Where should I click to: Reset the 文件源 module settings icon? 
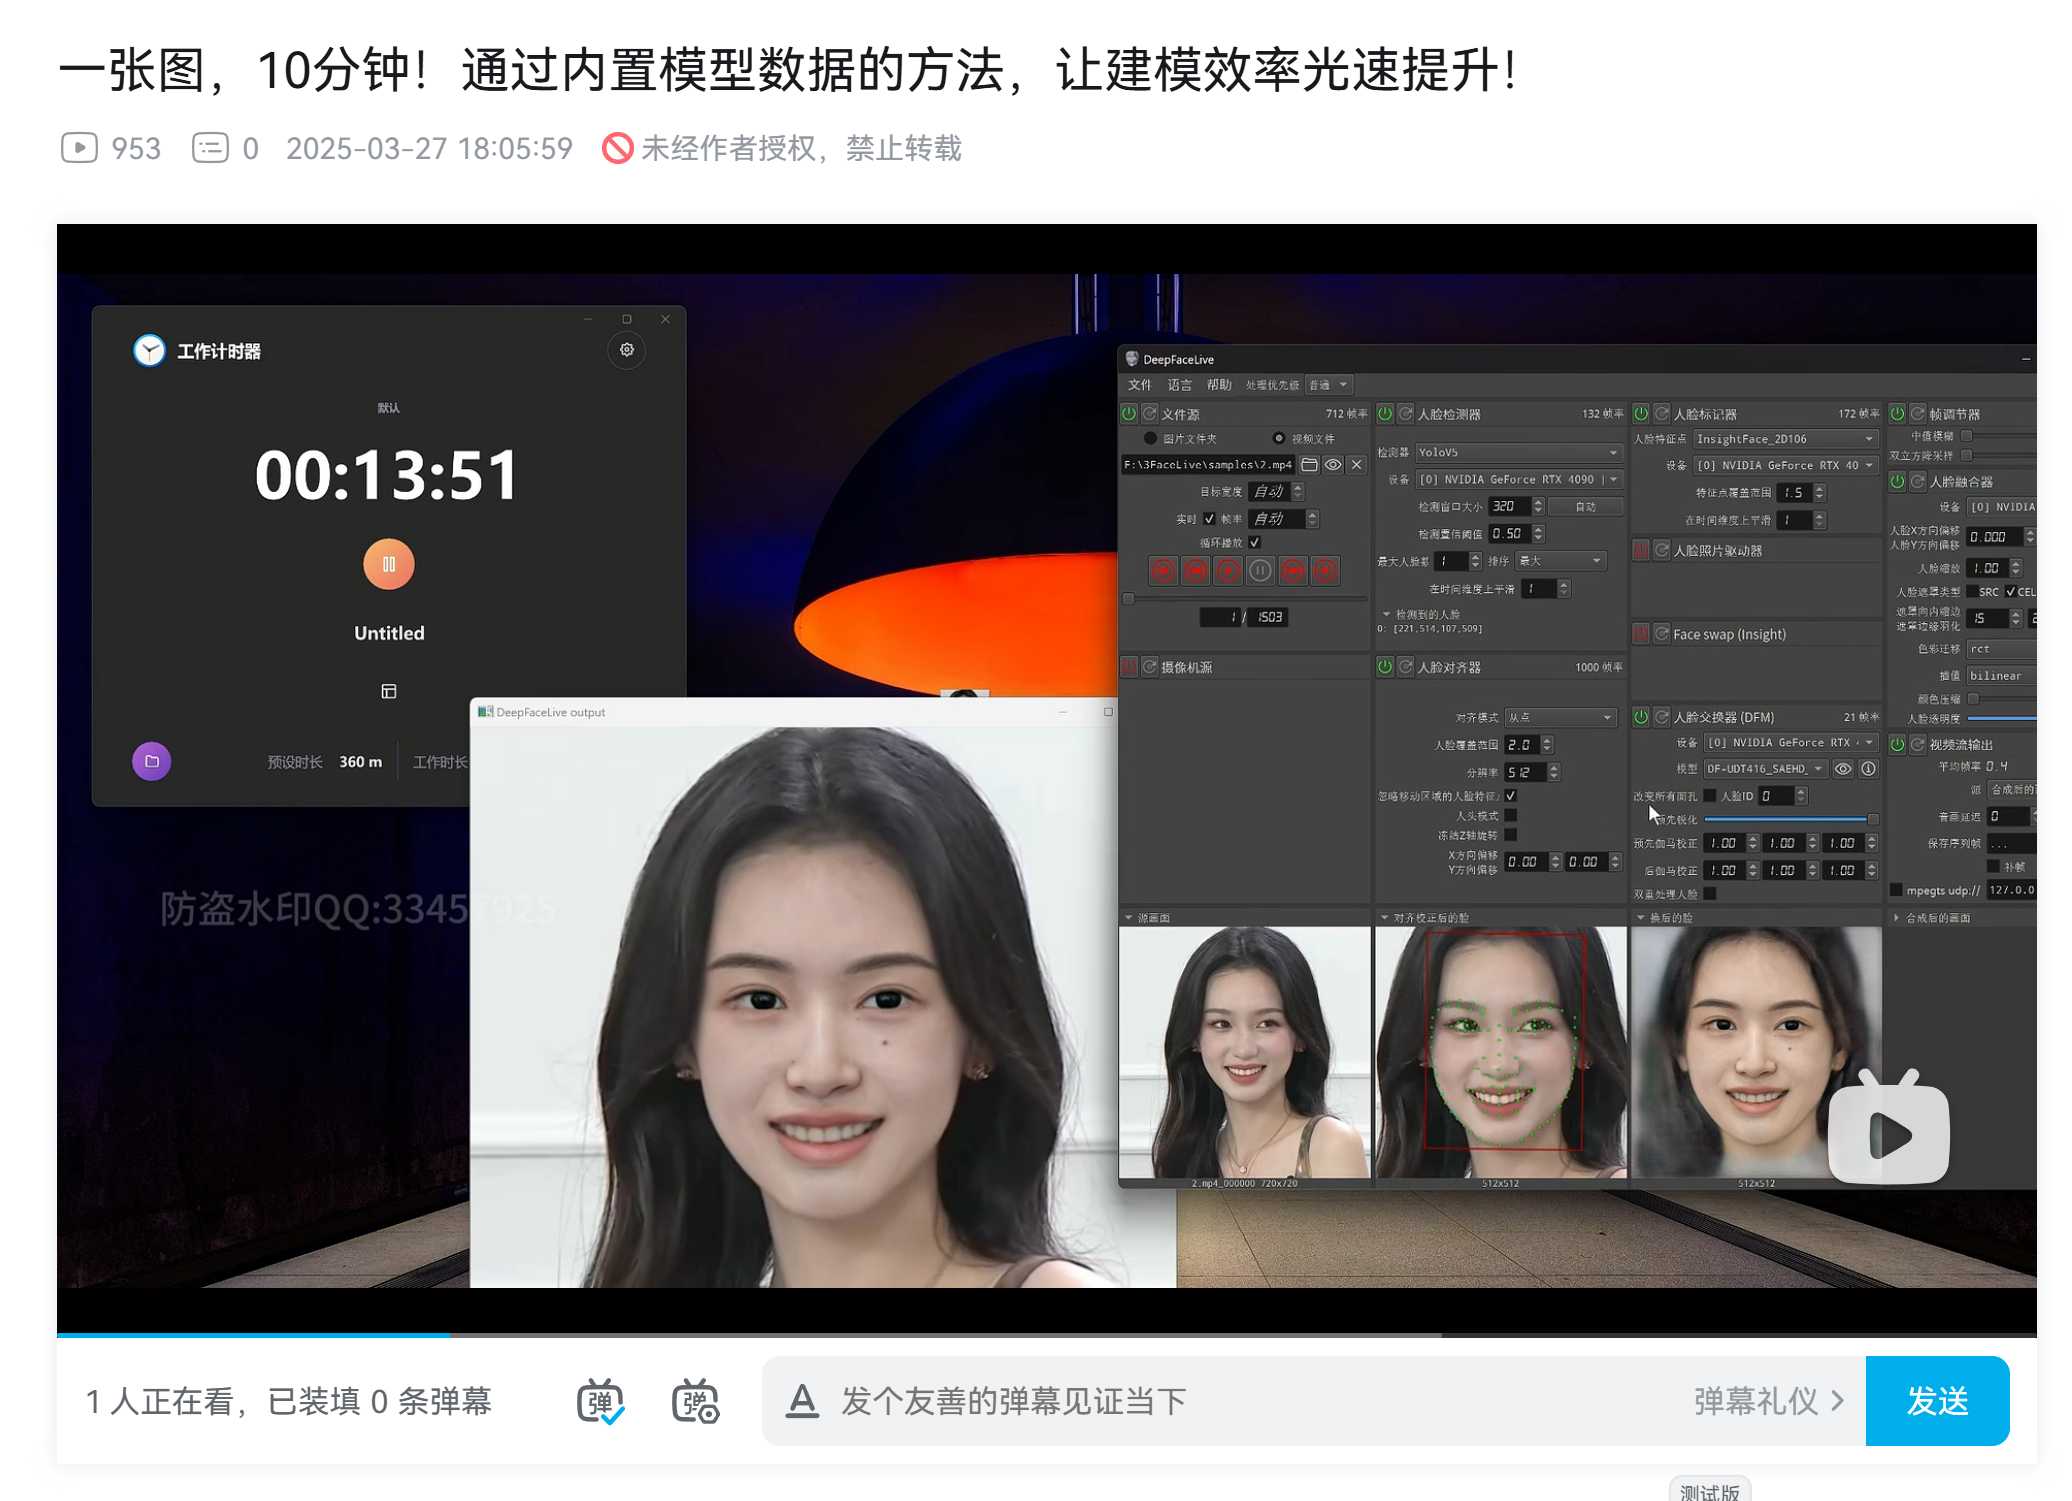(x=1150, y=413)
